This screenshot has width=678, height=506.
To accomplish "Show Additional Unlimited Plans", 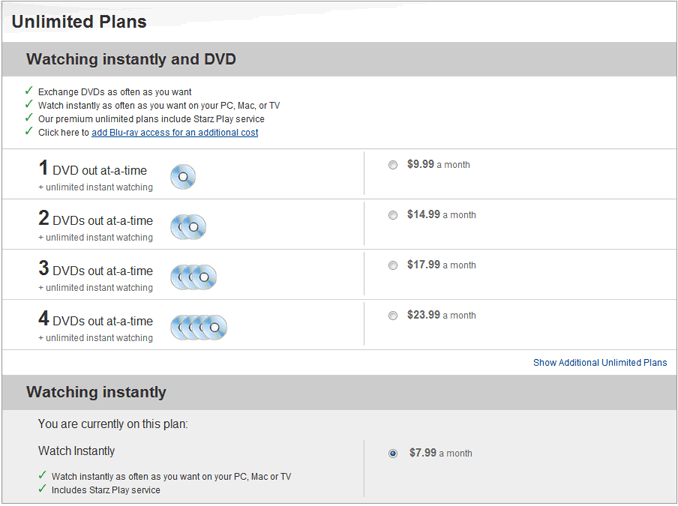I will 600,362.
